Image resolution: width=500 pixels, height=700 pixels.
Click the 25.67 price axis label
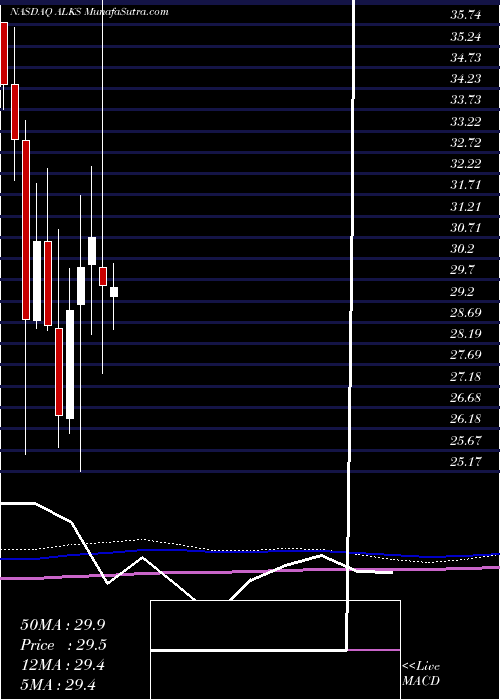click(466, 441)
